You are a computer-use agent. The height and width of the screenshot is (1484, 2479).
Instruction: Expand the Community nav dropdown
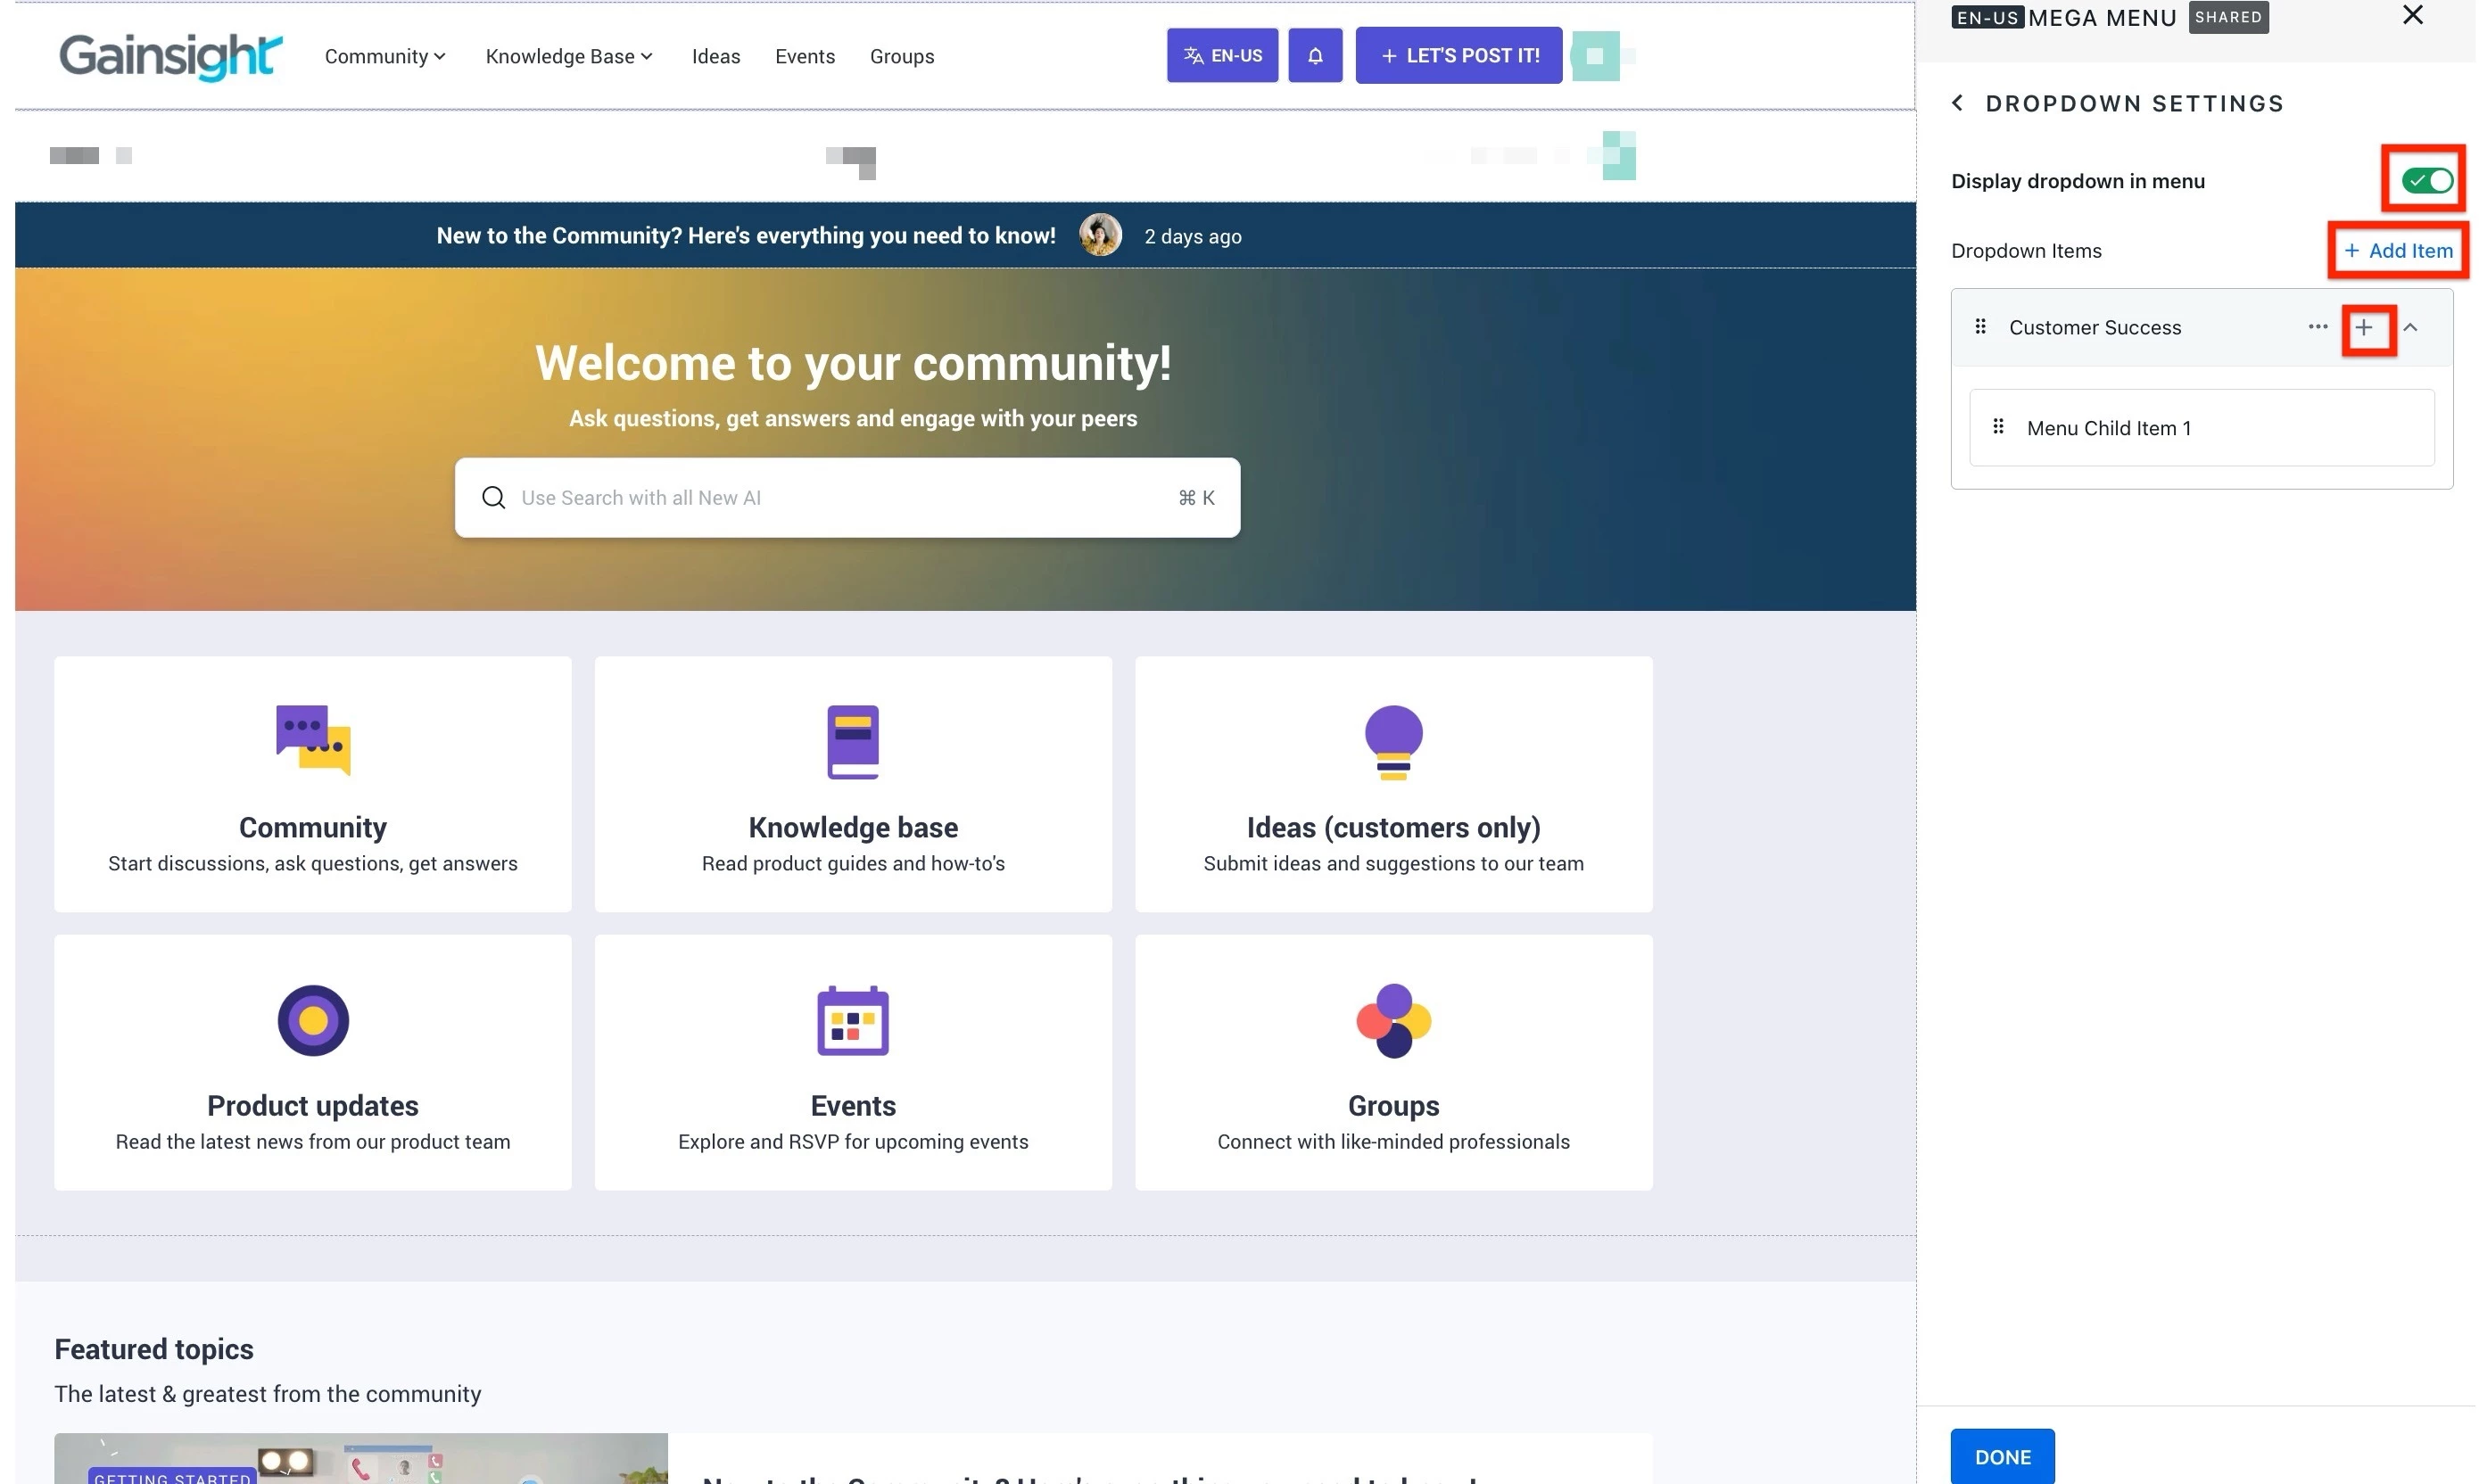(x=385, y=56)
